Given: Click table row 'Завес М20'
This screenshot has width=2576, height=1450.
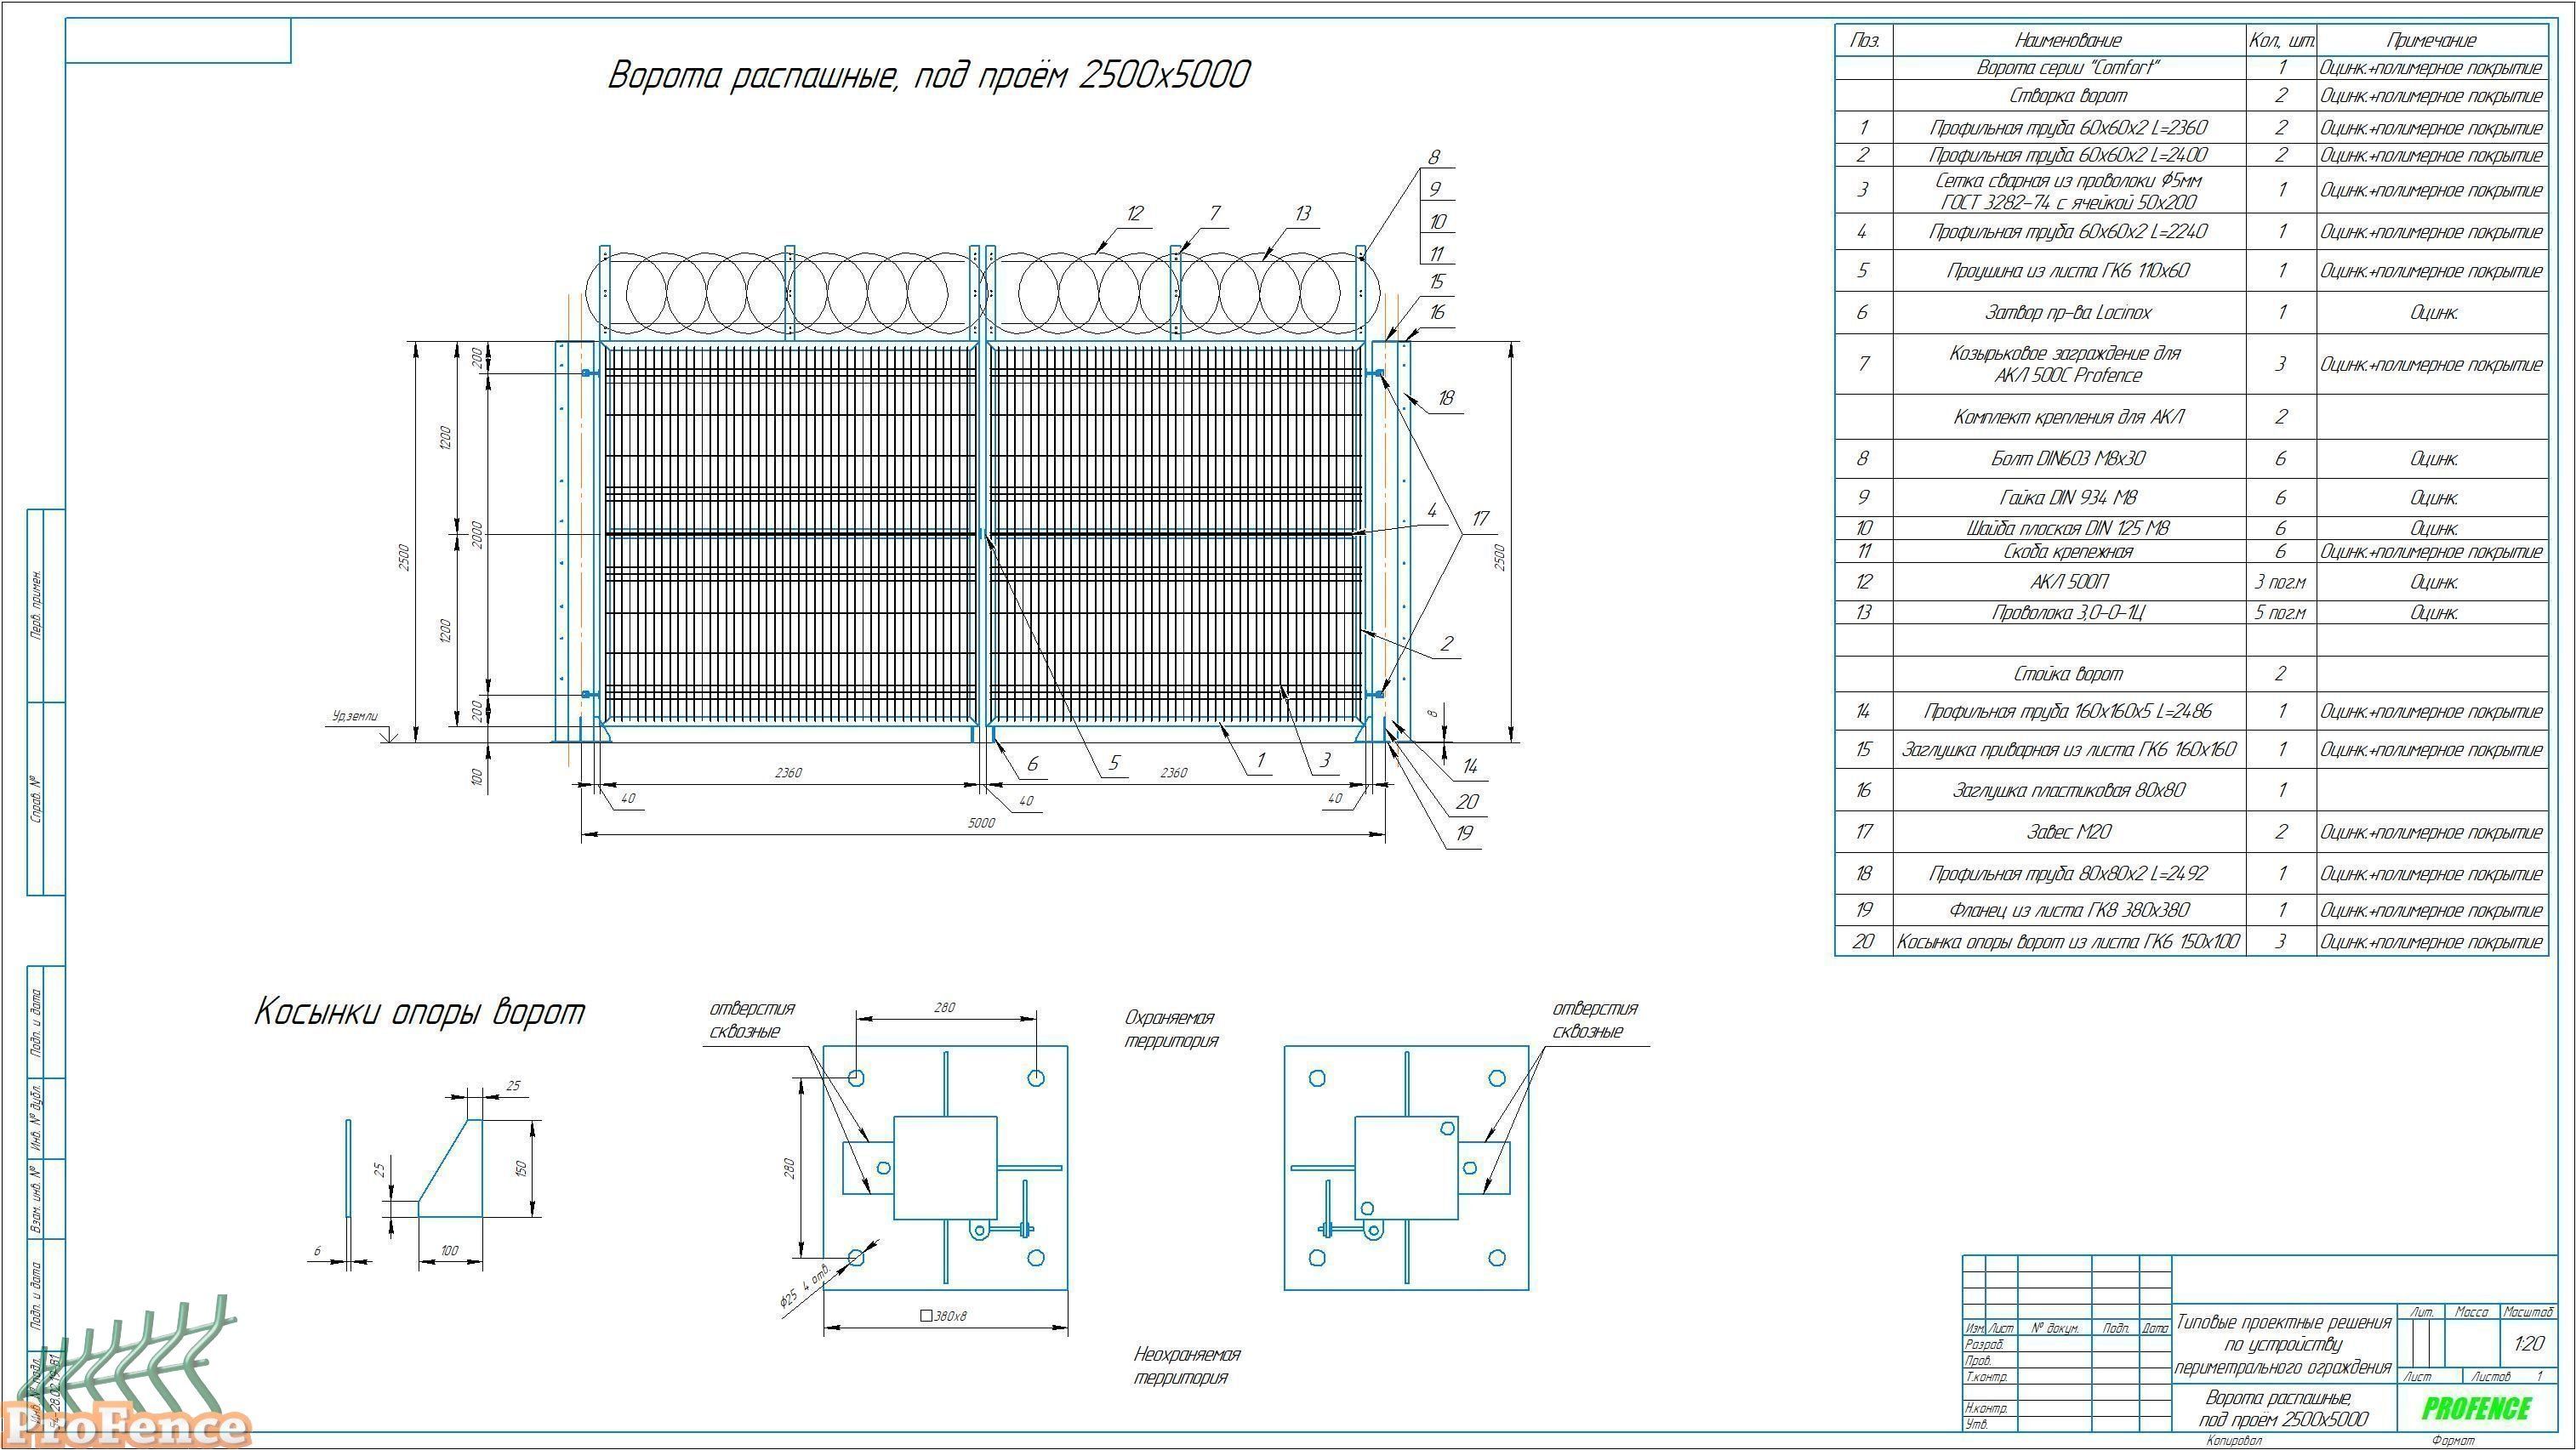Looking at the screenshot, I should pos(2068,832).
